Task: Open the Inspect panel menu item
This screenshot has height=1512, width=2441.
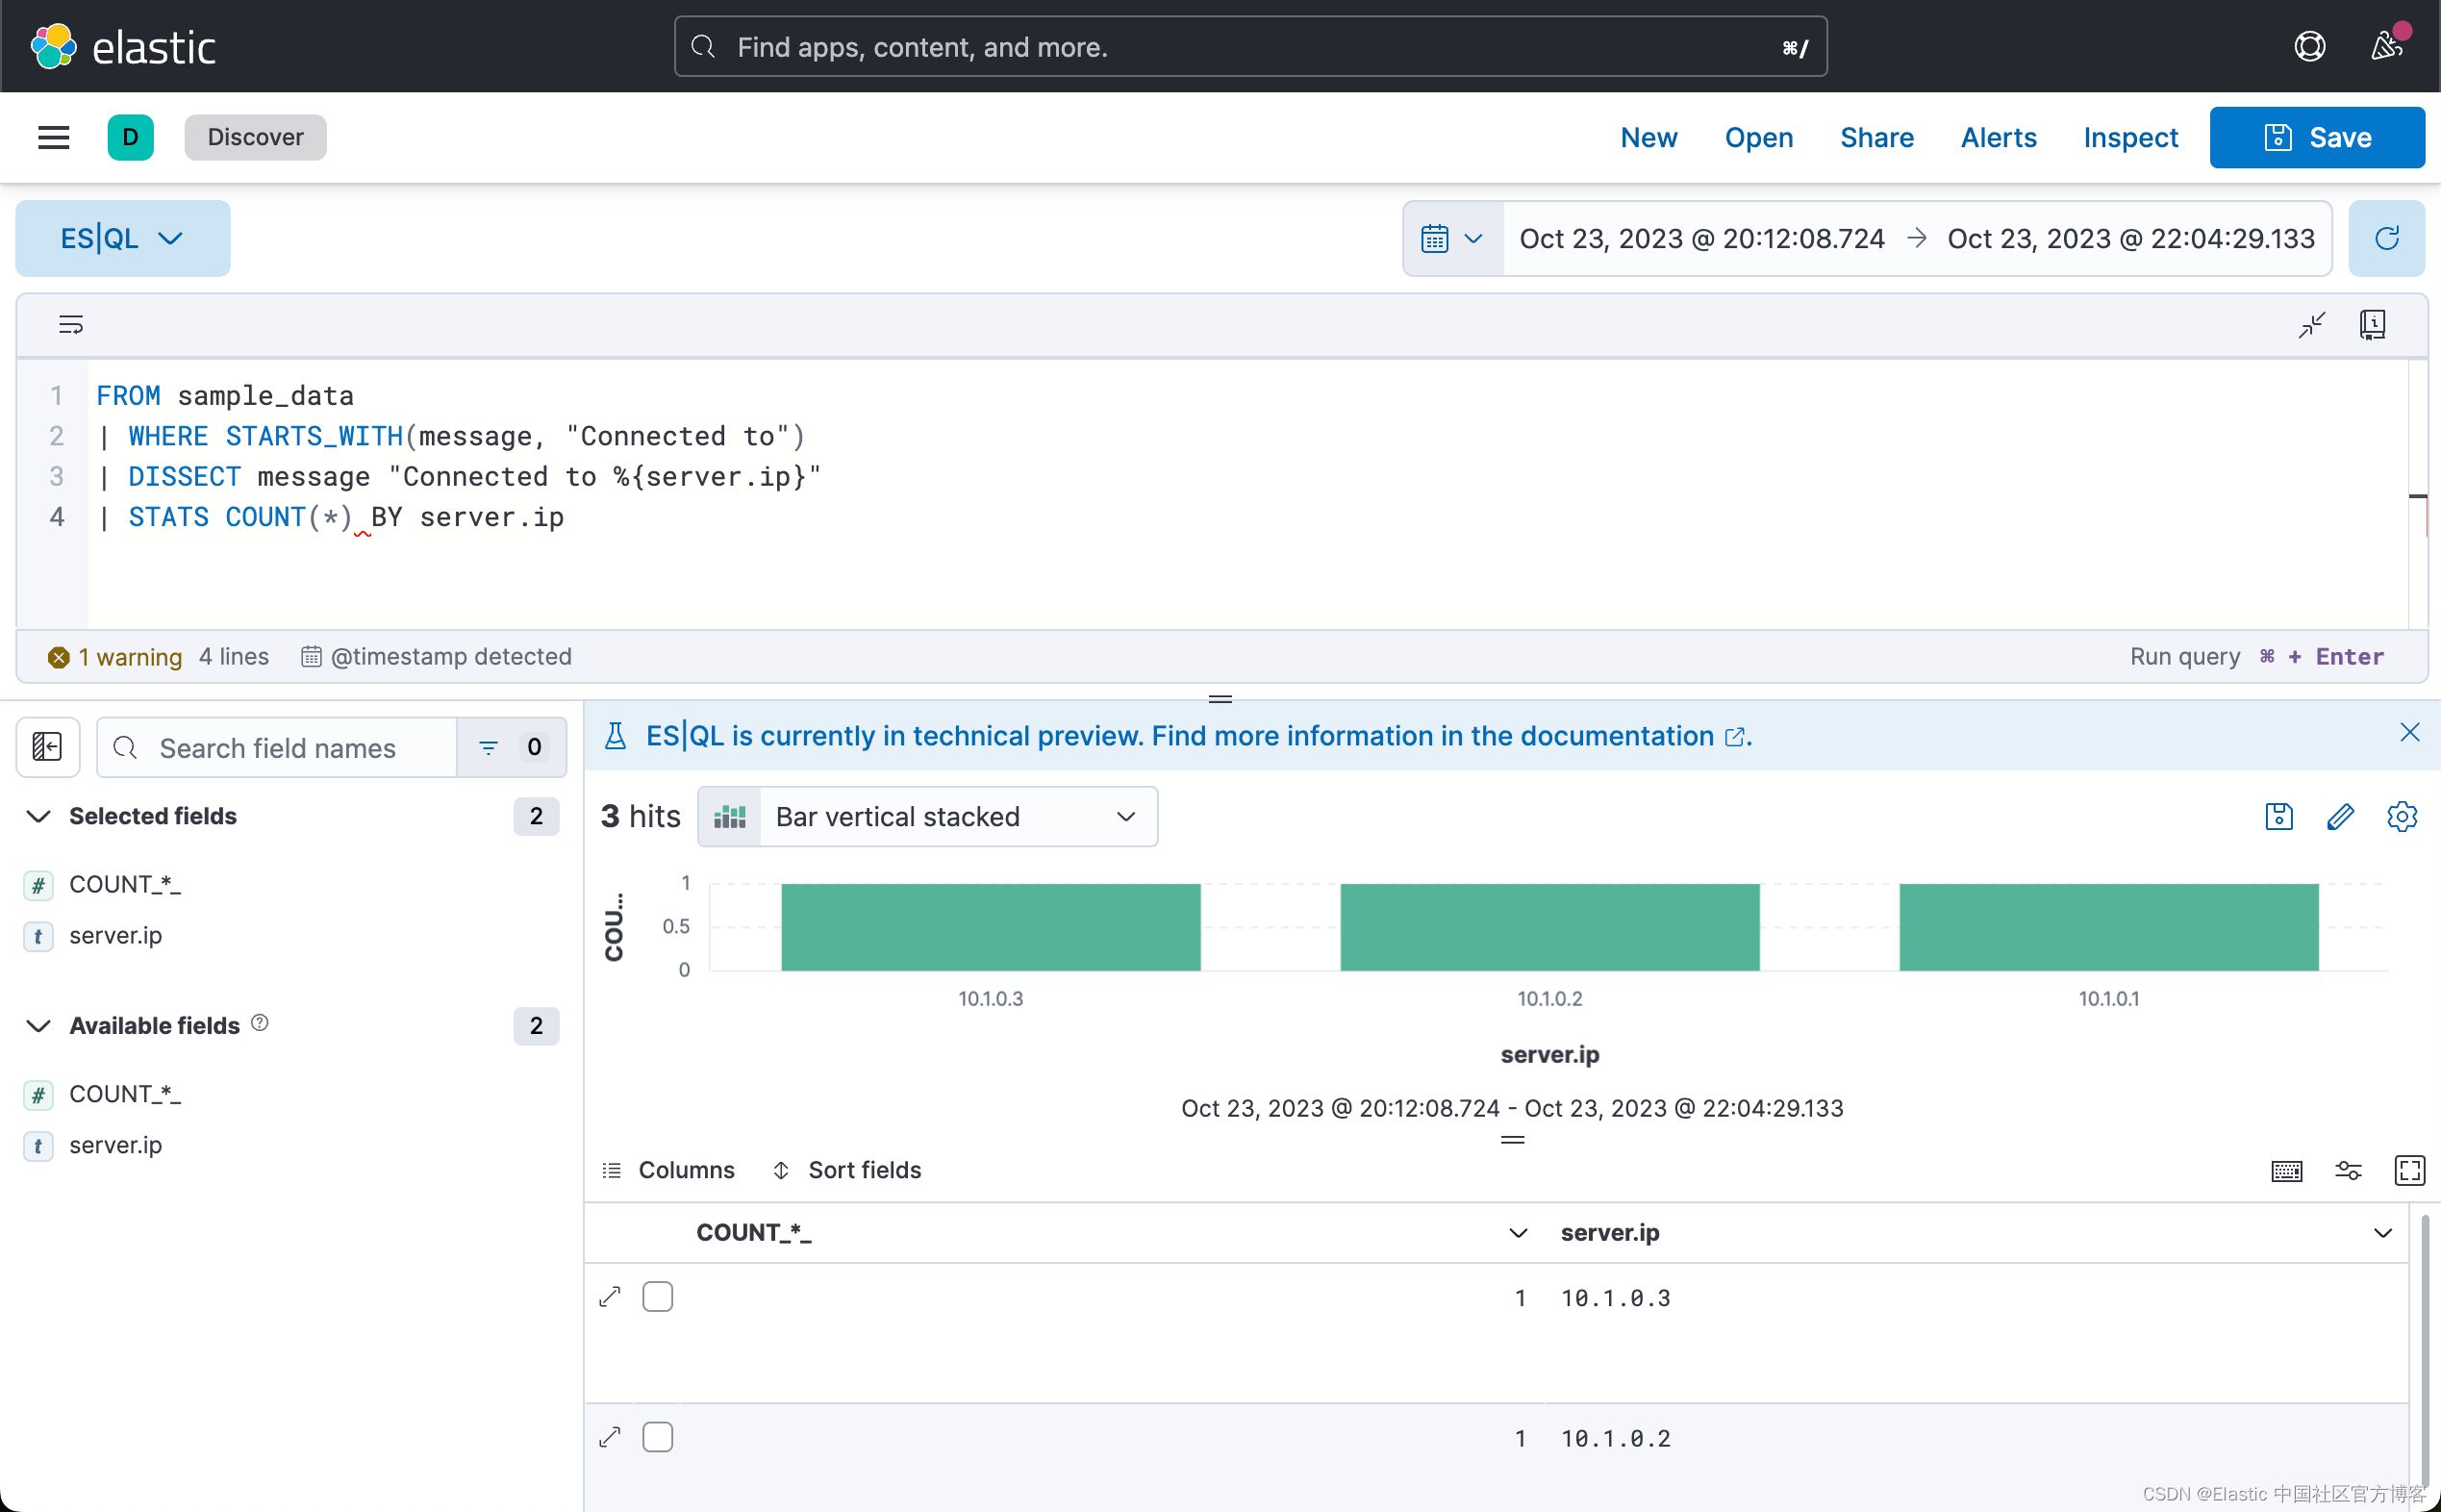Action: (x=2130, y=136)
